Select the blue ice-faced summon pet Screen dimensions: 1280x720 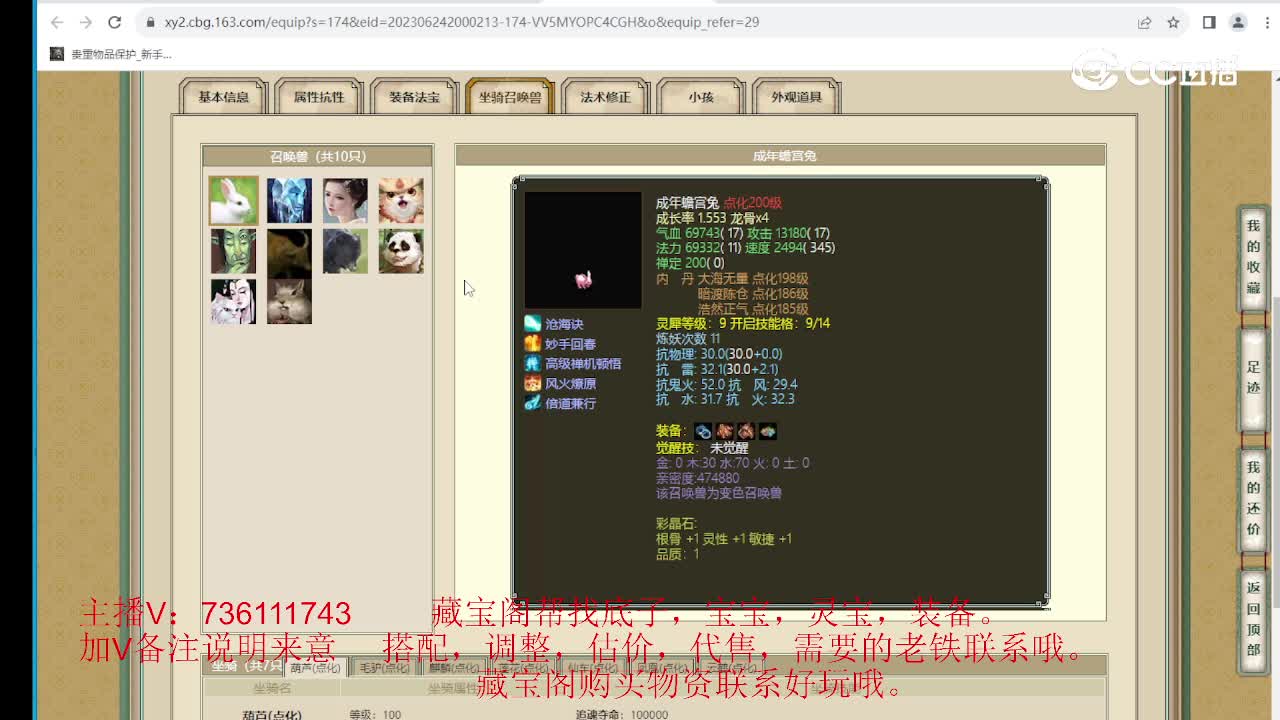coord(290,201)
